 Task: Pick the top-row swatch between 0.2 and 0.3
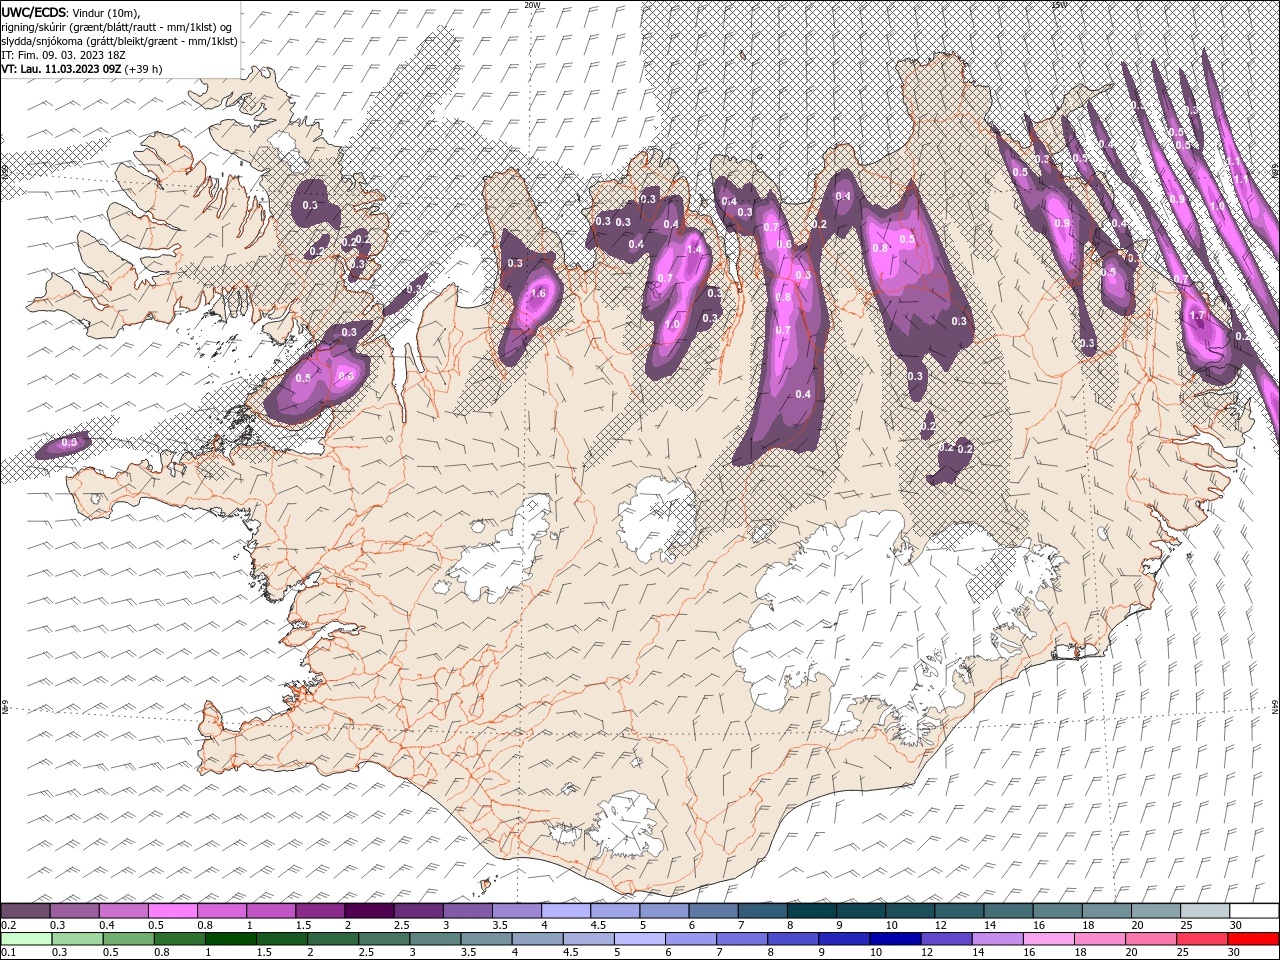[25, 911]
